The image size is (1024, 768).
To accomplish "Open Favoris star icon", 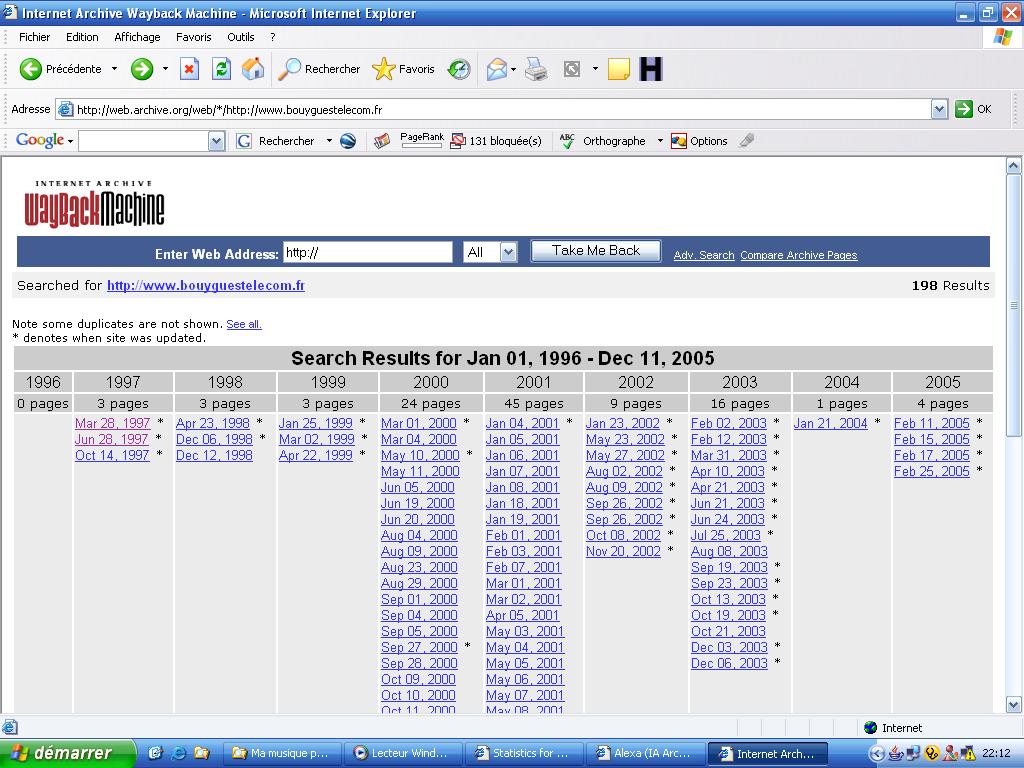I will [x=383, y=69].
